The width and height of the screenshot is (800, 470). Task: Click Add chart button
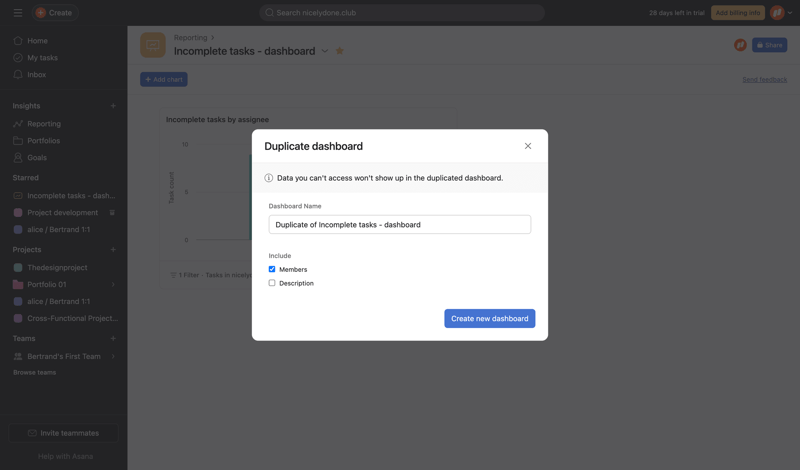(x=164, y=79)
